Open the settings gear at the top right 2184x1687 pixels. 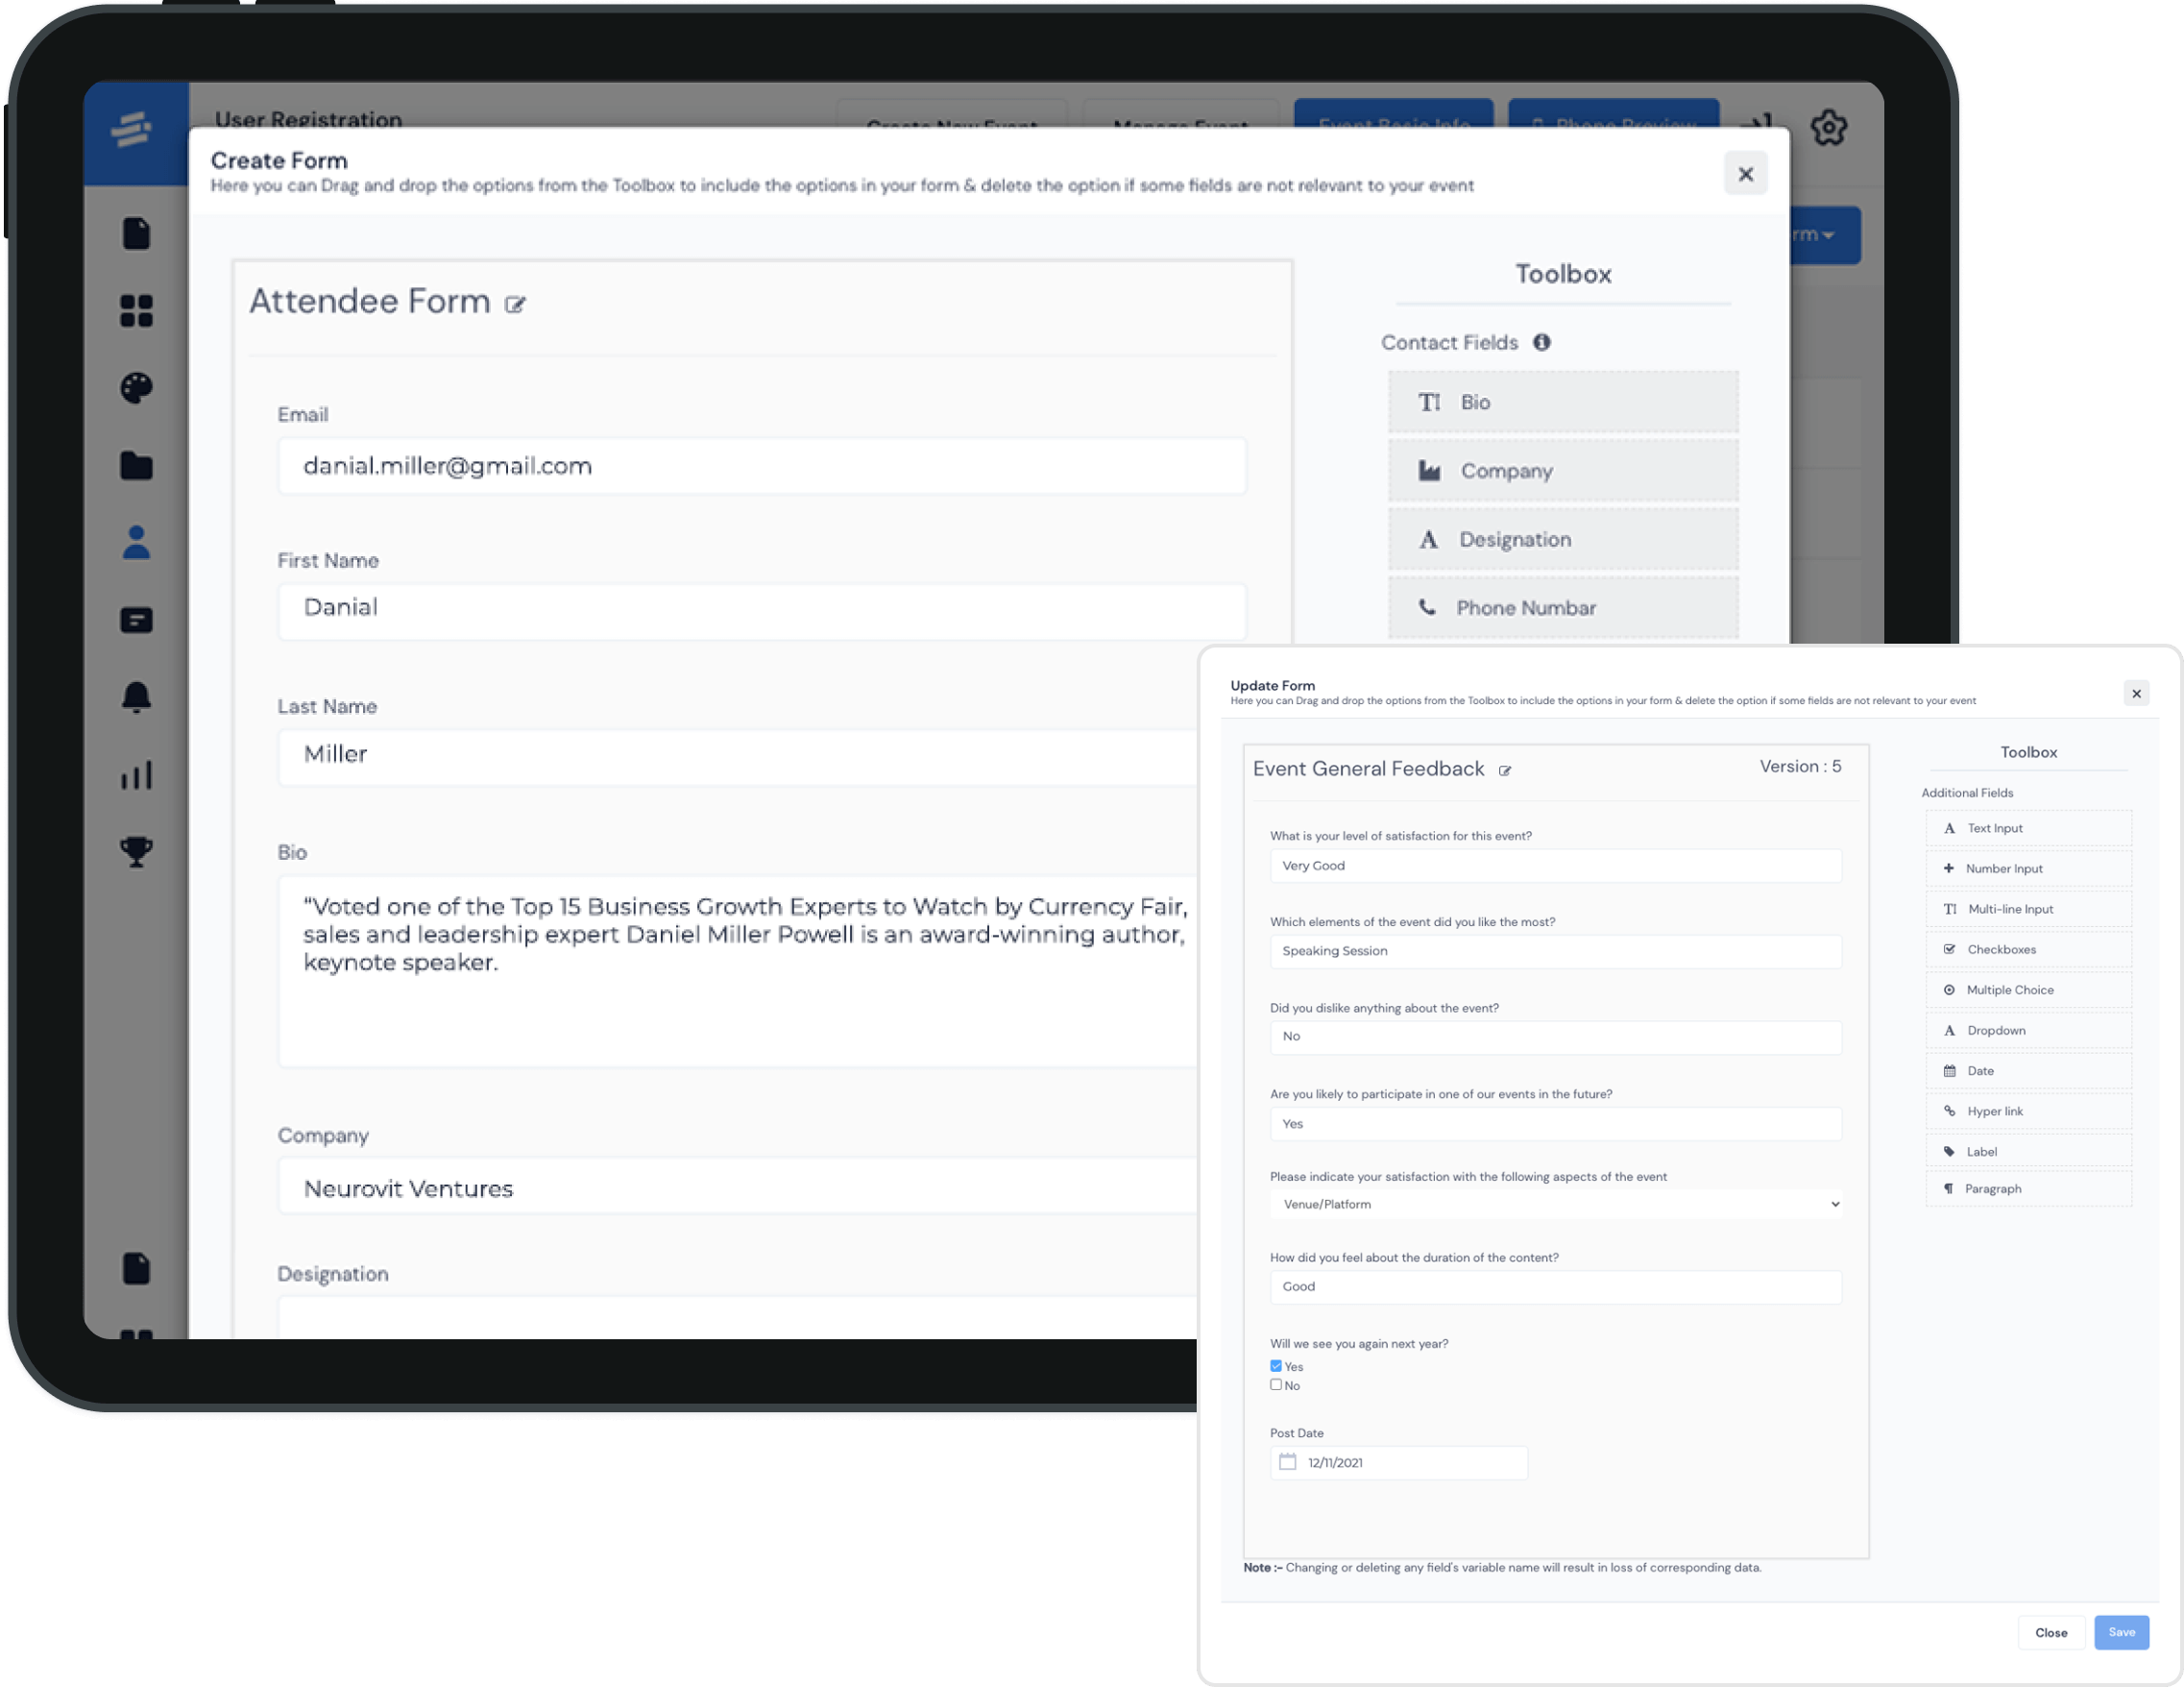point(1830,127)
